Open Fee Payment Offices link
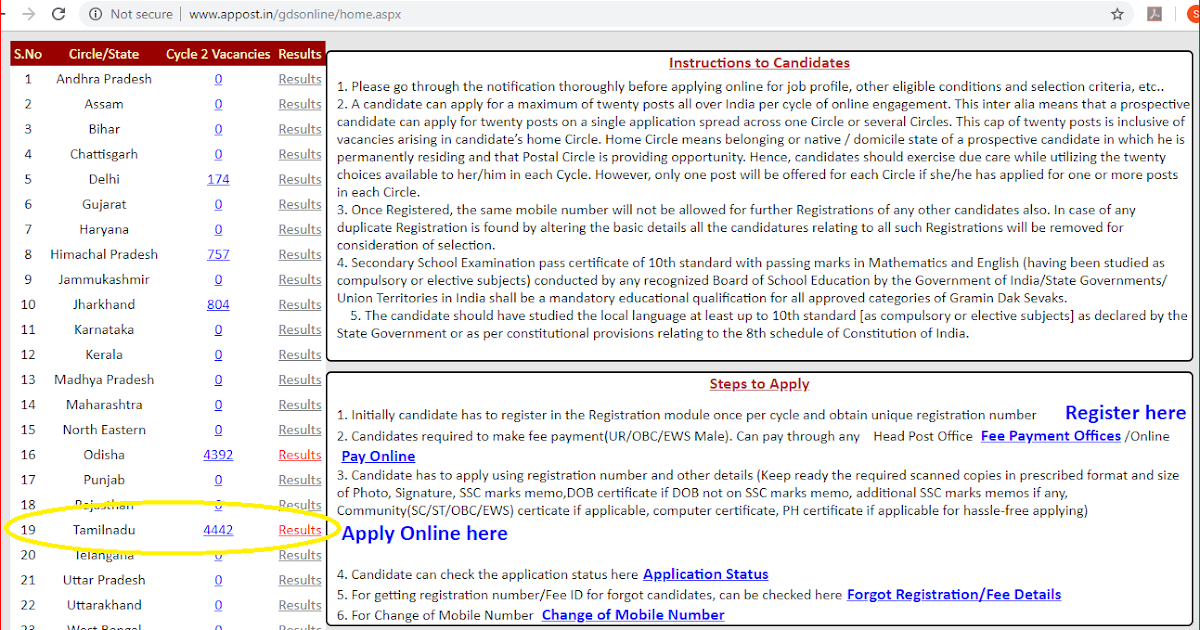The width and height of the screenshot is (1200, 630). pyautogui.click(x=1051, y=436)
